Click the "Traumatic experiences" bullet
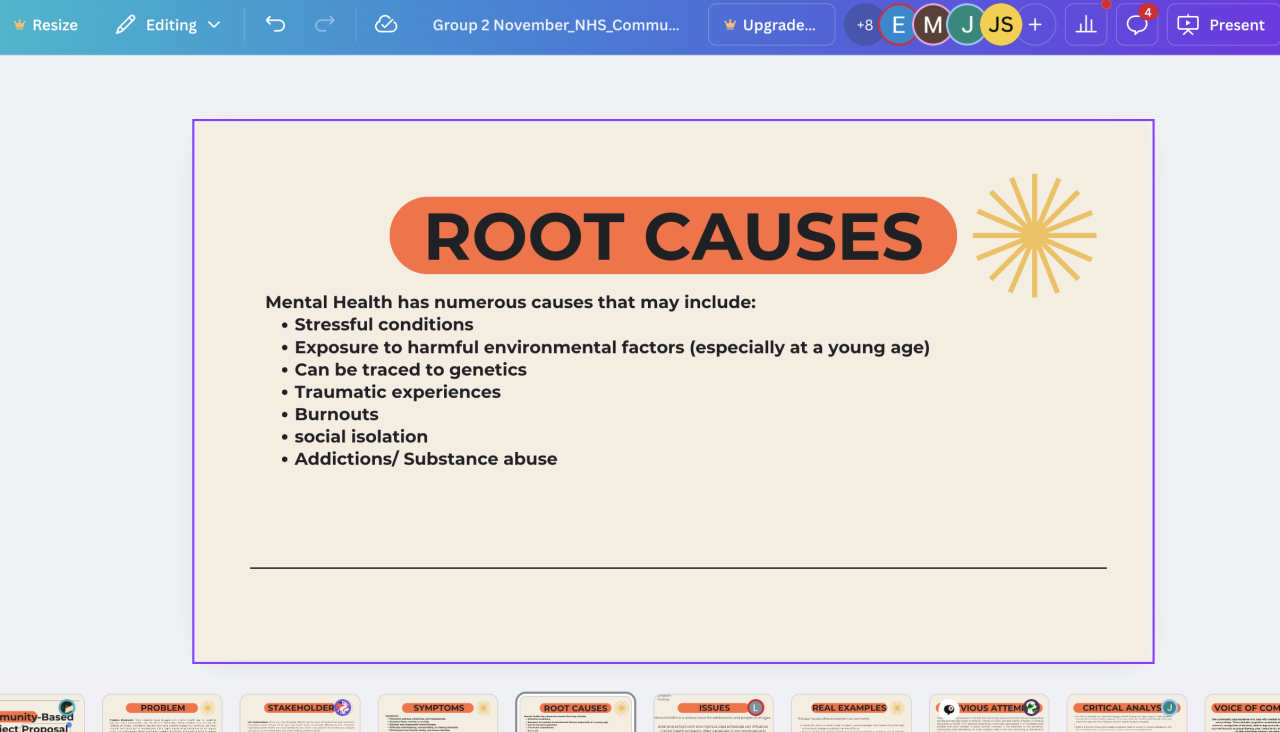 (397, 392)
